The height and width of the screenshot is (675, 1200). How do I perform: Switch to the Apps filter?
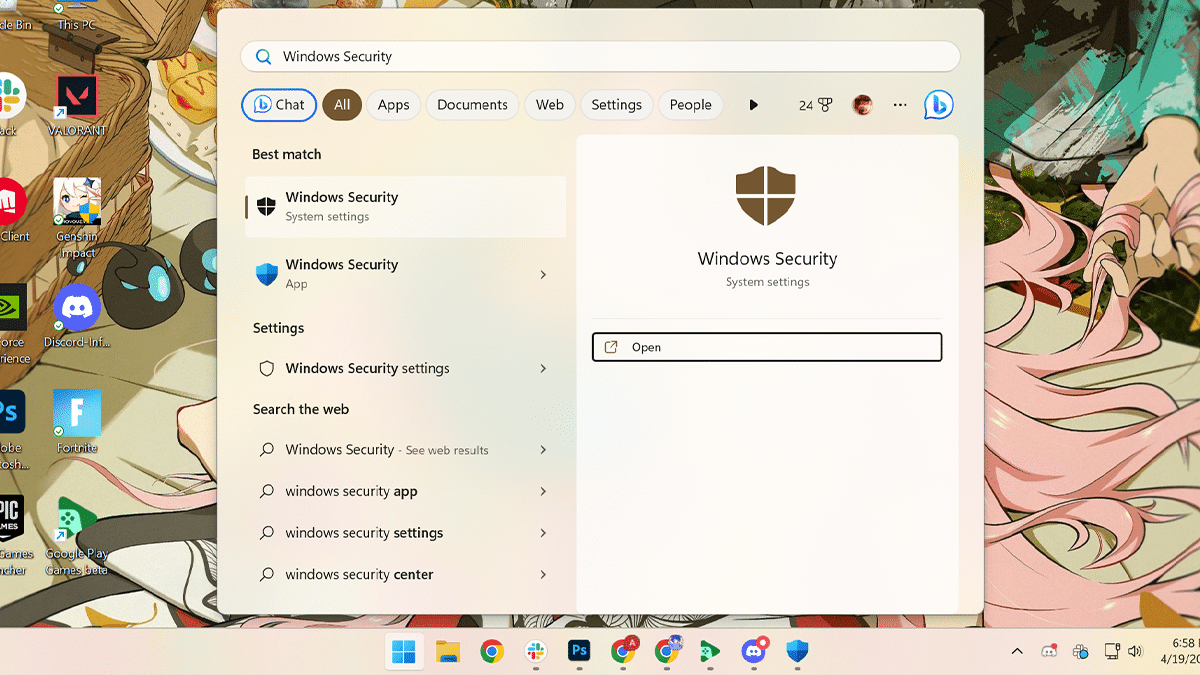point(393,105)
